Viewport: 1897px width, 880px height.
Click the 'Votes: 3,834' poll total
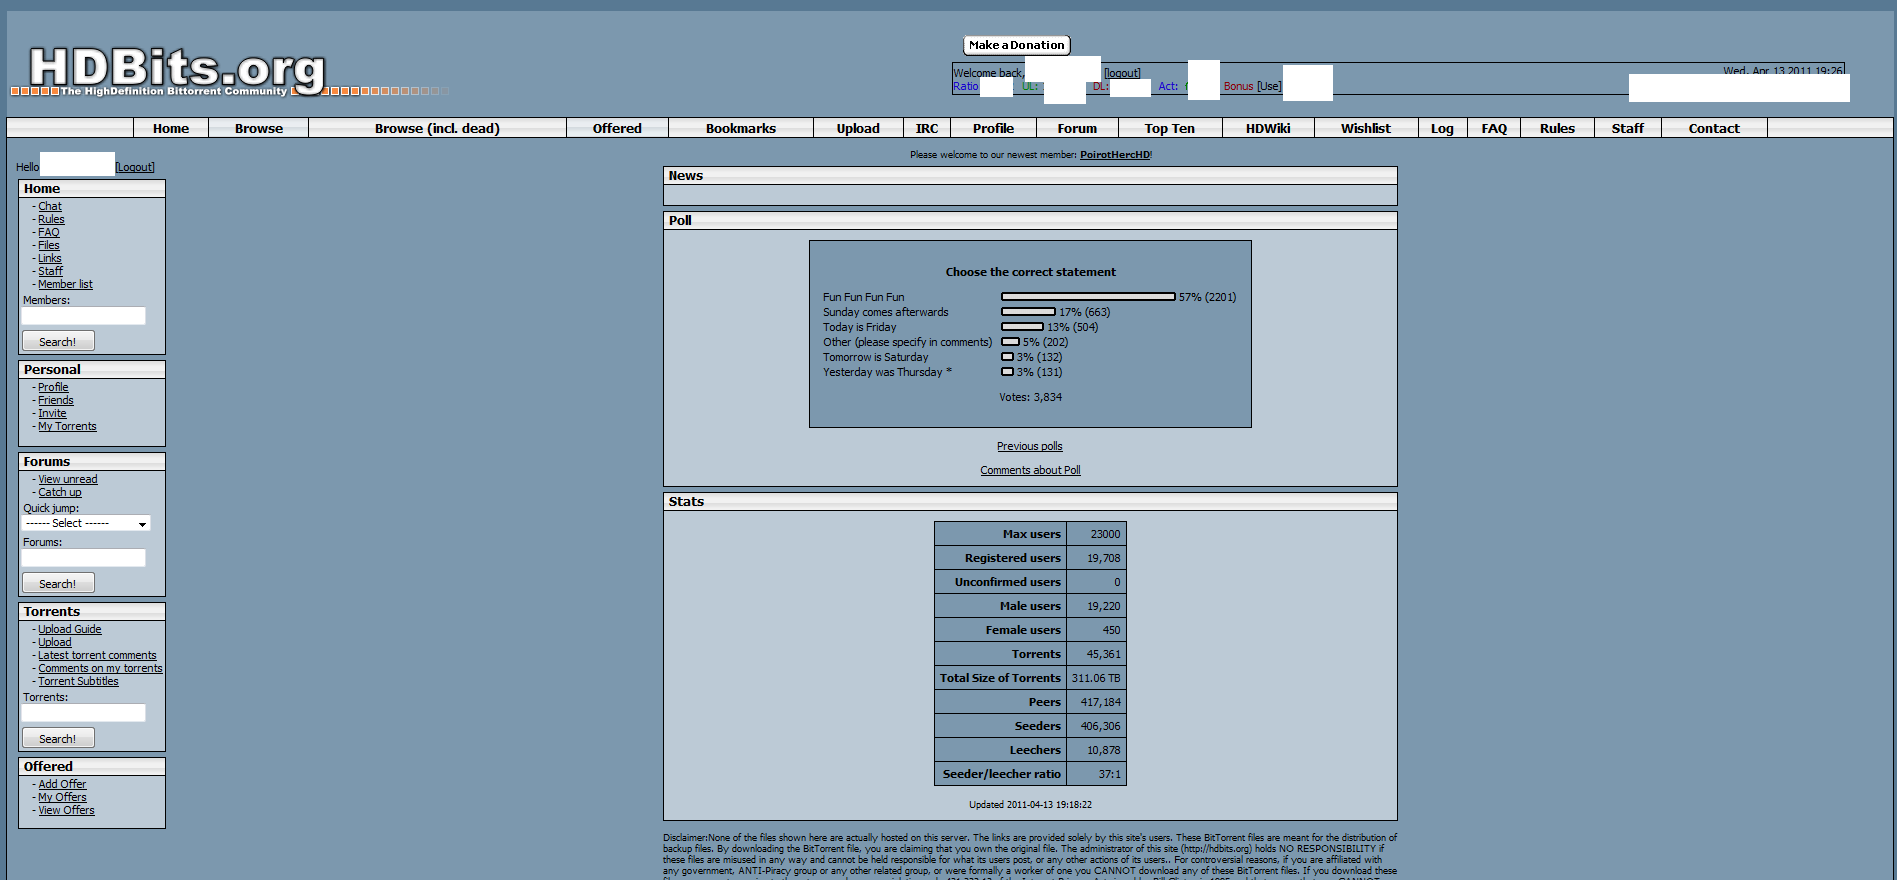click(1030, 397)
